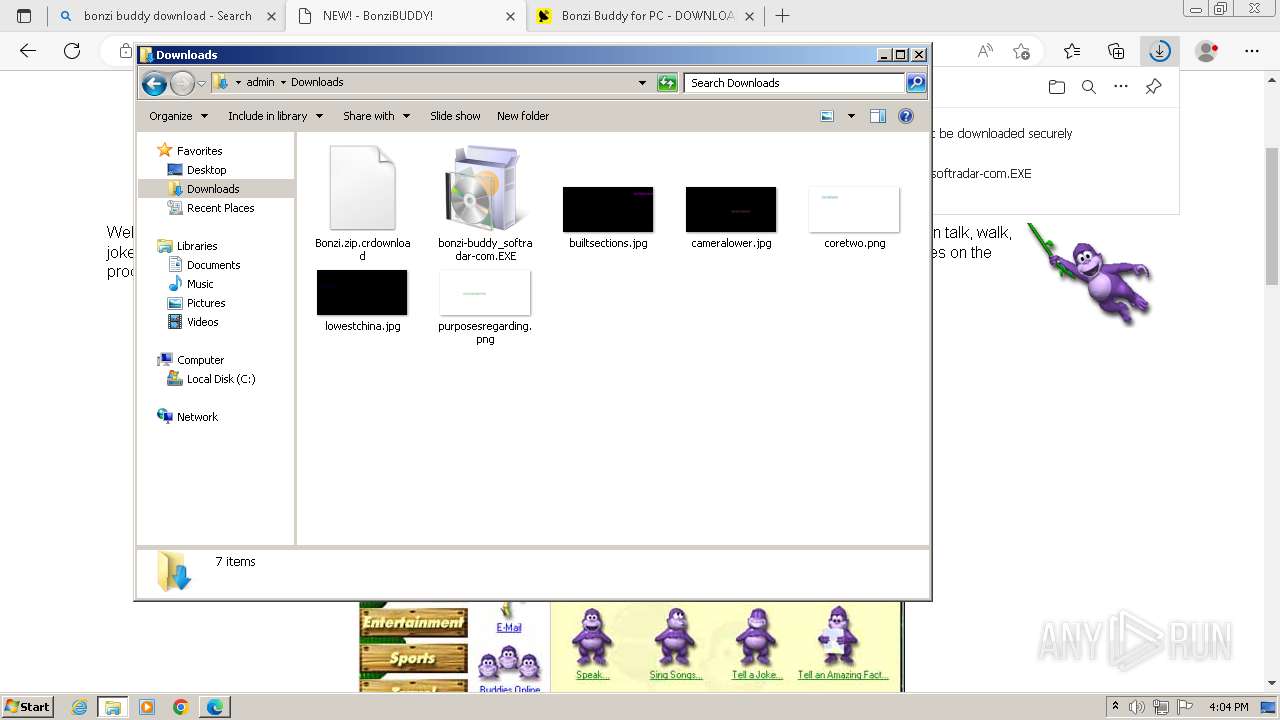
Task: Open the view options dropdown arrow
Action: [851, 116]
